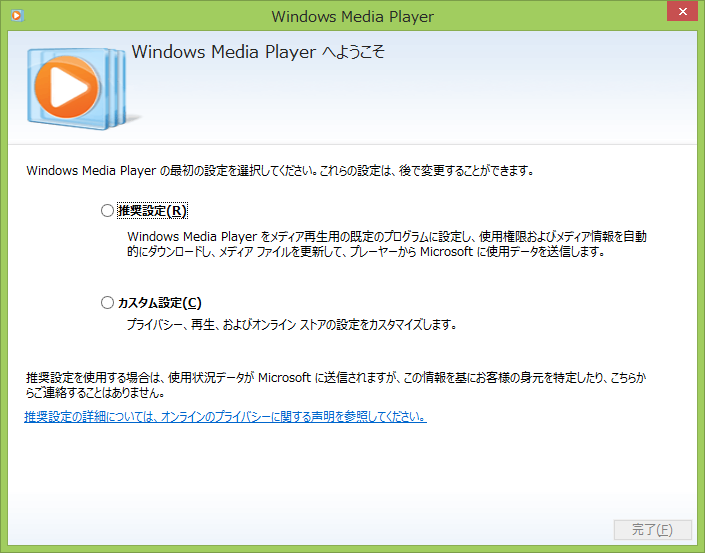Click second line of the 推奨設定 description
Viewport: 705px width, 553px height.
pyautogui.click(x=366, y=253)
